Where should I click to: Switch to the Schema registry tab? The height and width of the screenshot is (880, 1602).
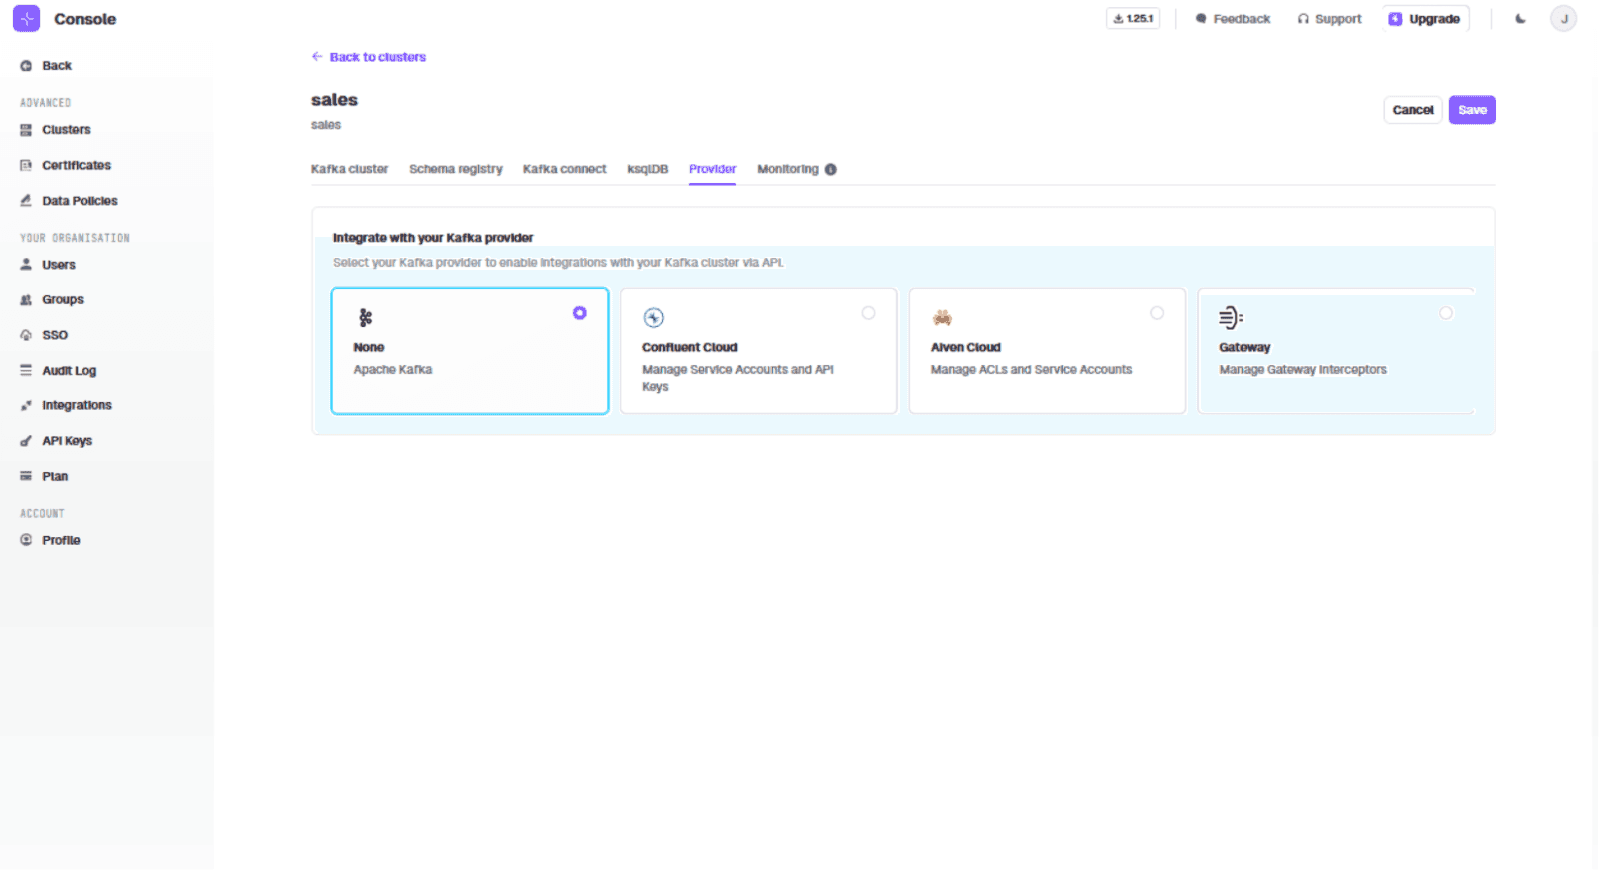point(455,170)
